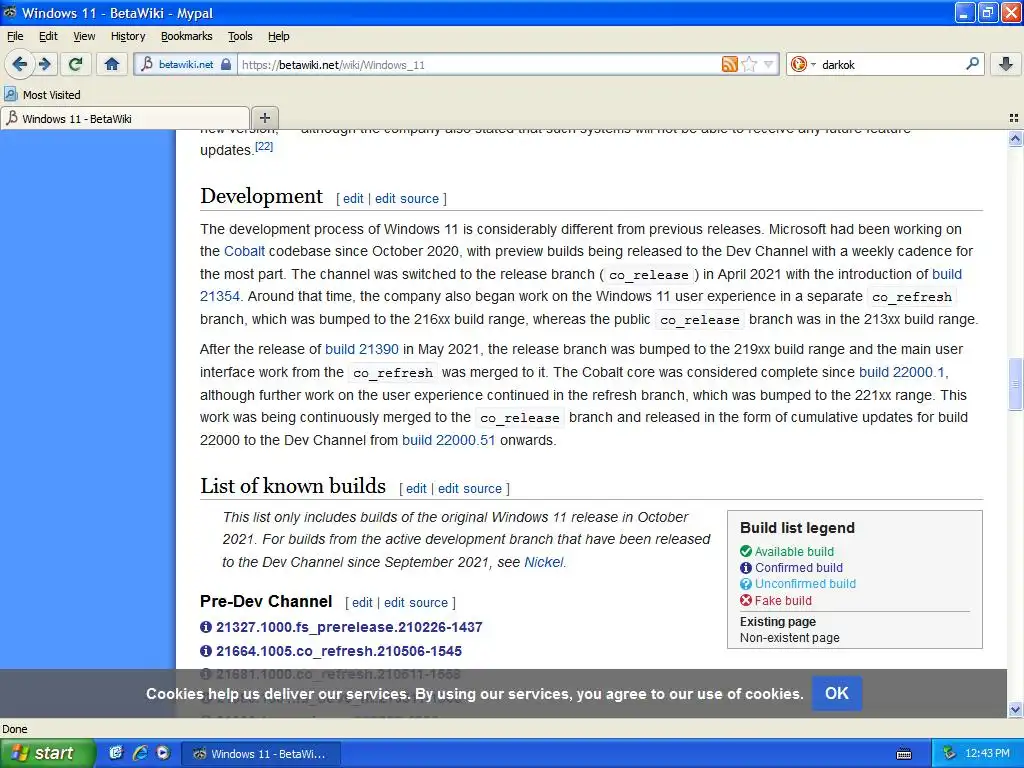Image resolution: width=1024 pixels, height=768 pixels.
Task: Click the scrollbar down arrow
Action: pos(1015,709)
